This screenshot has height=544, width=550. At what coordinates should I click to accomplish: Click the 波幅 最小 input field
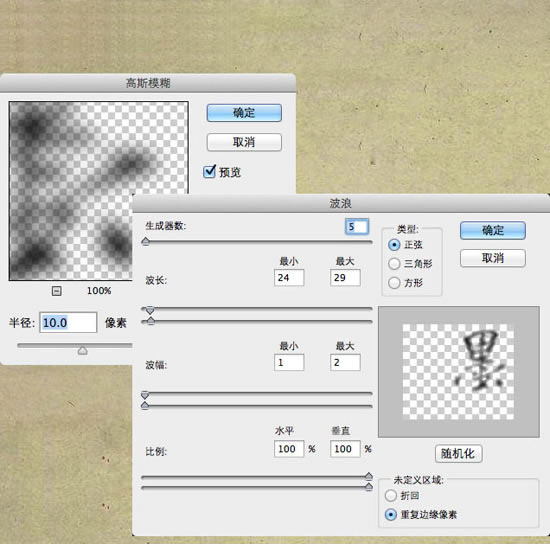289,363
